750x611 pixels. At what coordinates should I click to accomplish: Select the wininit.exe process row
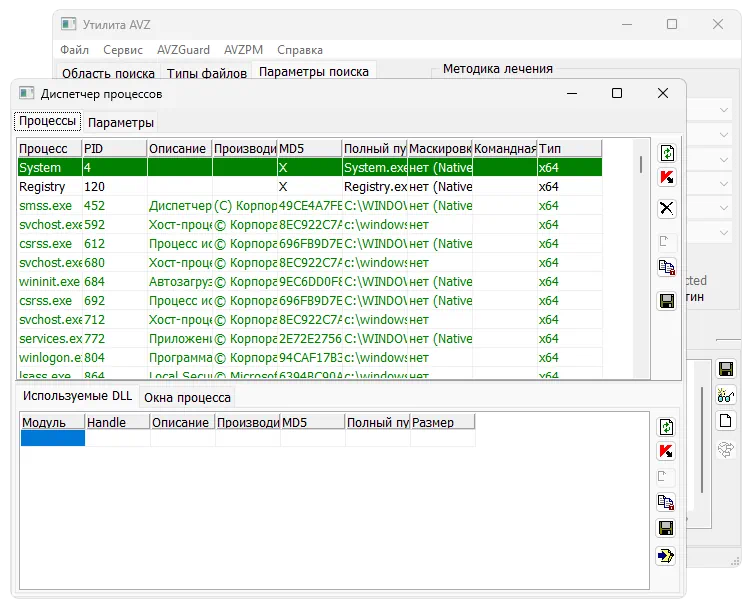[309, 282]
